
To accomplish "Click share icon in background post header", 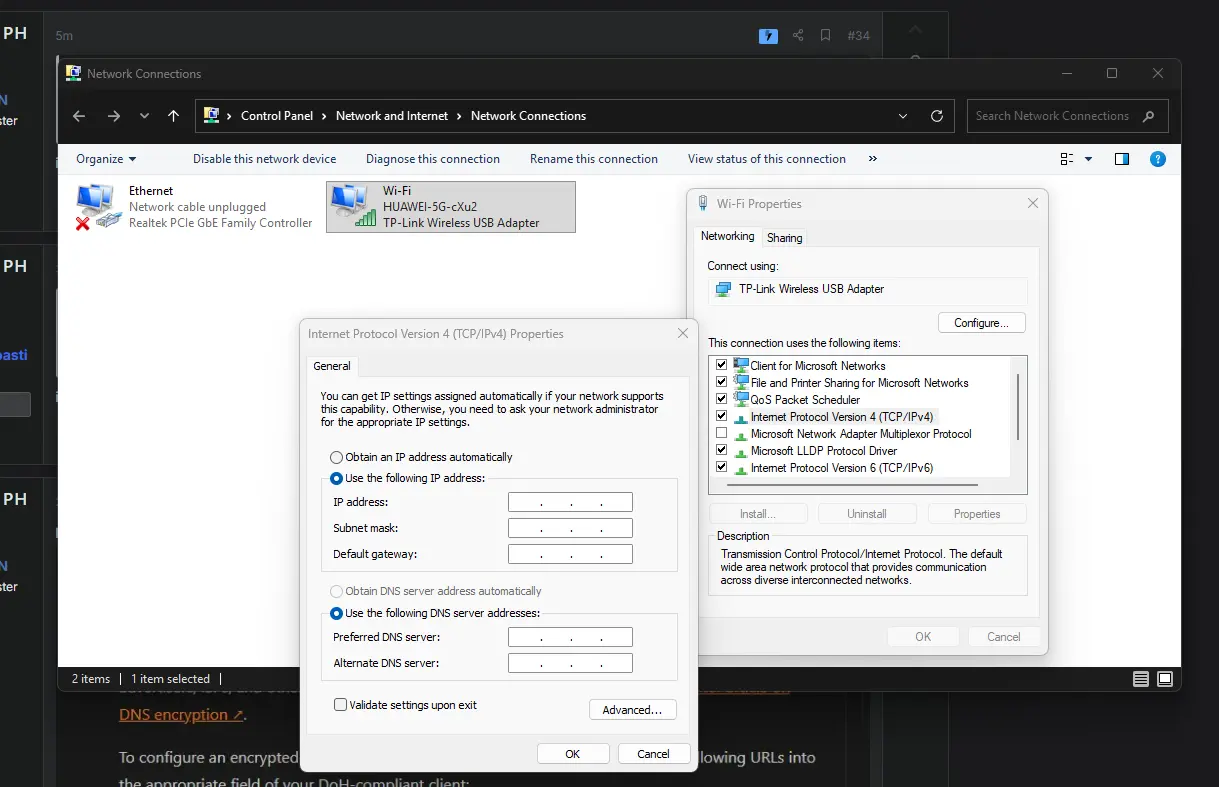I will [x=798, y=36].
